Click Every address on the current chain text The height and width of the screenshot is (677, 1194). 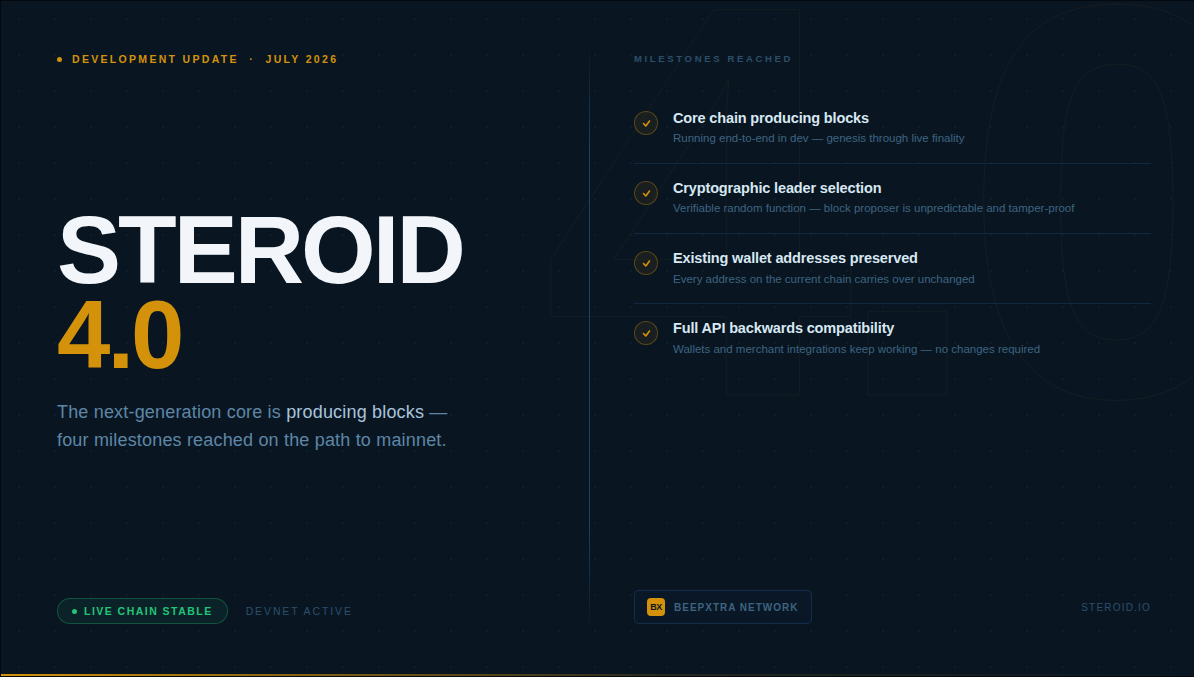pos(823,279)
